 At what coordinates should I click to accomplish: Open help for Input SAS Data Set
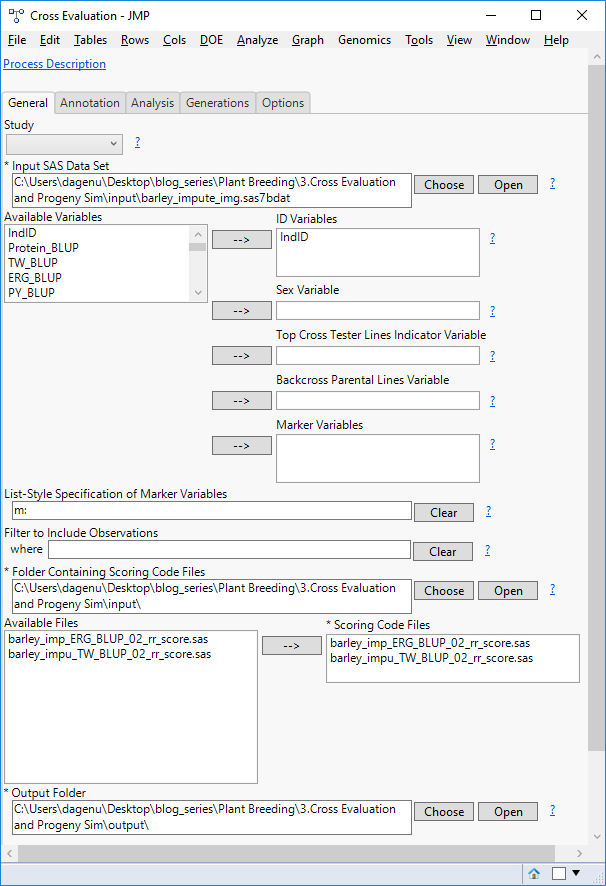coord(552,184)
